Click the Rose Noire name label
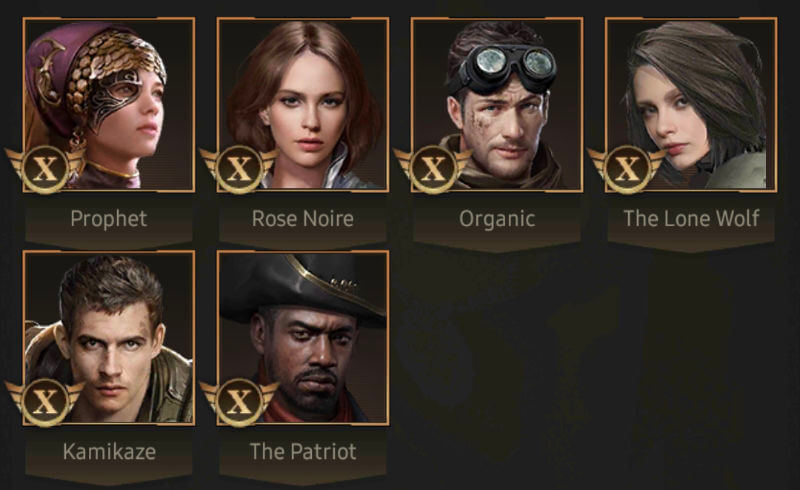800x490 pixels. [x=303, y=219]
